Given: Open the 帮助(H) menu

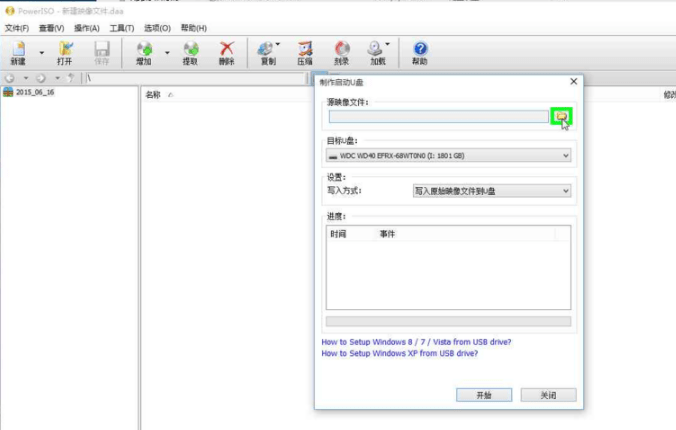Looking at the screenshot, I should pos(194,28).
